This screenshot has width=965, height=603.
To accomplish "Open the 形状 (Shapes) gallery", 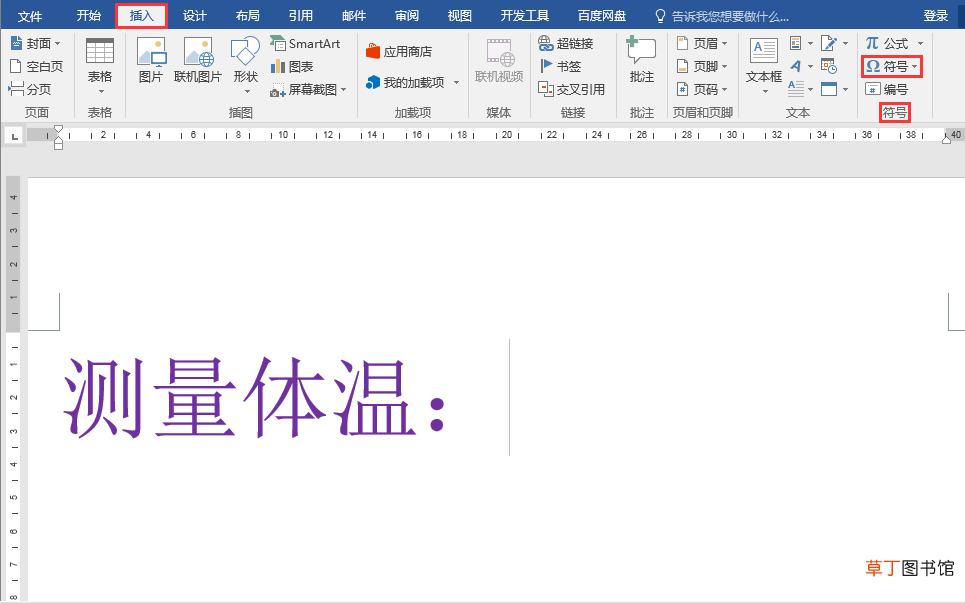I will click(x=245, y=65).
